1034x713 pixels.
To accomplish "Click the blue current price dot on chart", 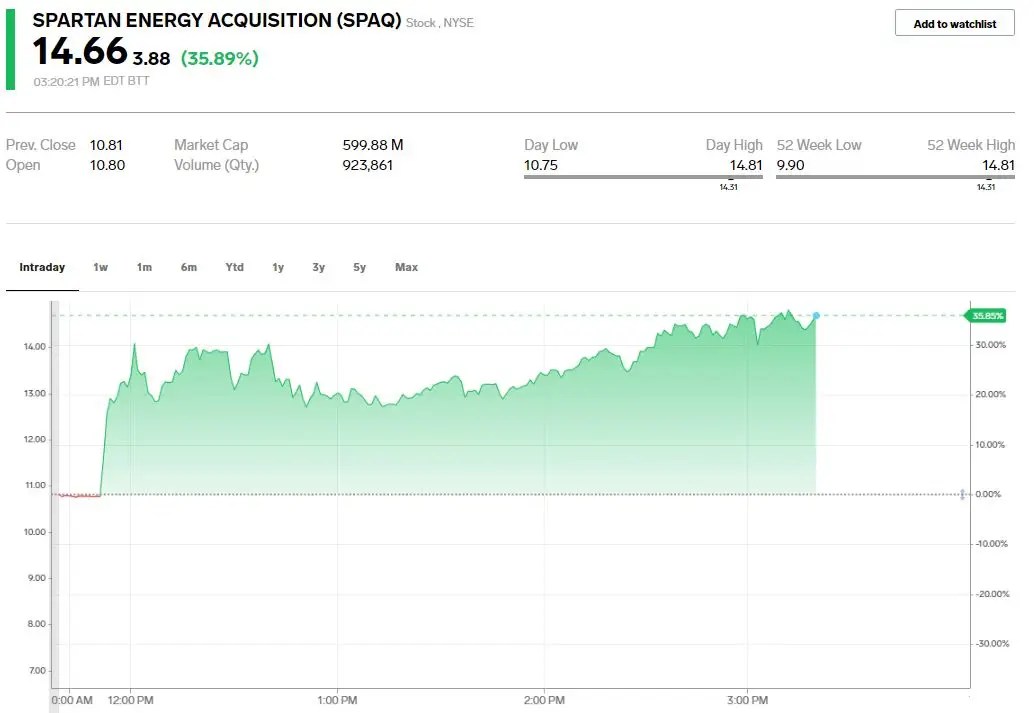I will coord(816,316).
